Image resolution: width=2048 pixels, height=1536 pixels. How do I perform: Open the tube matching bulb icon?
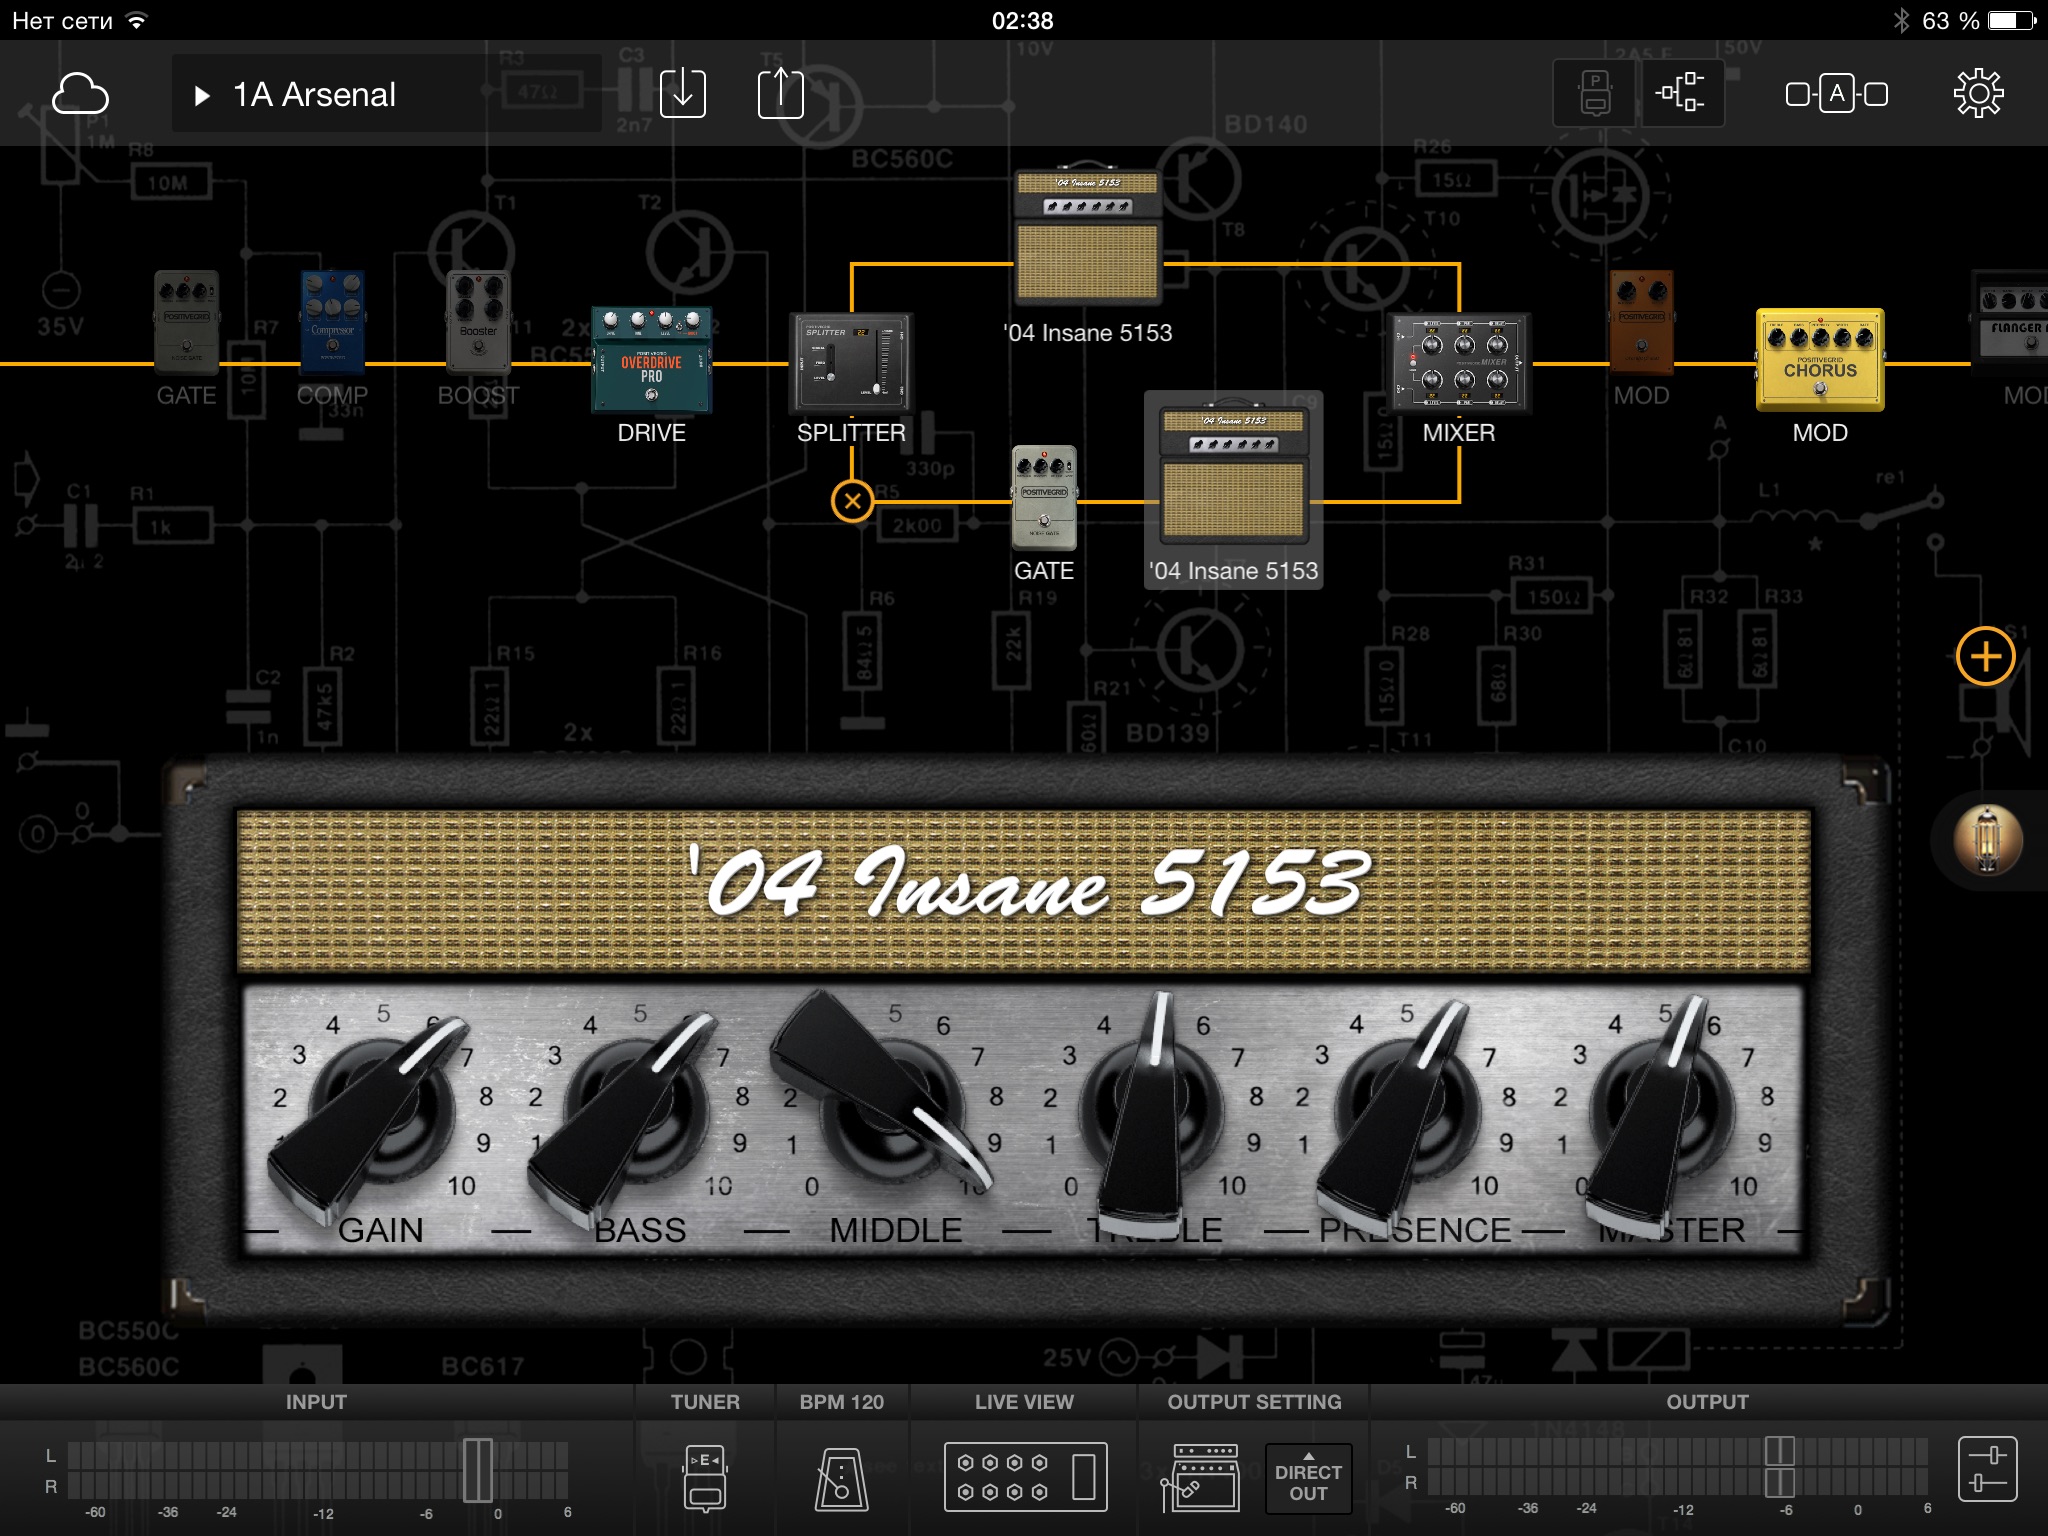click(1987, 841)
